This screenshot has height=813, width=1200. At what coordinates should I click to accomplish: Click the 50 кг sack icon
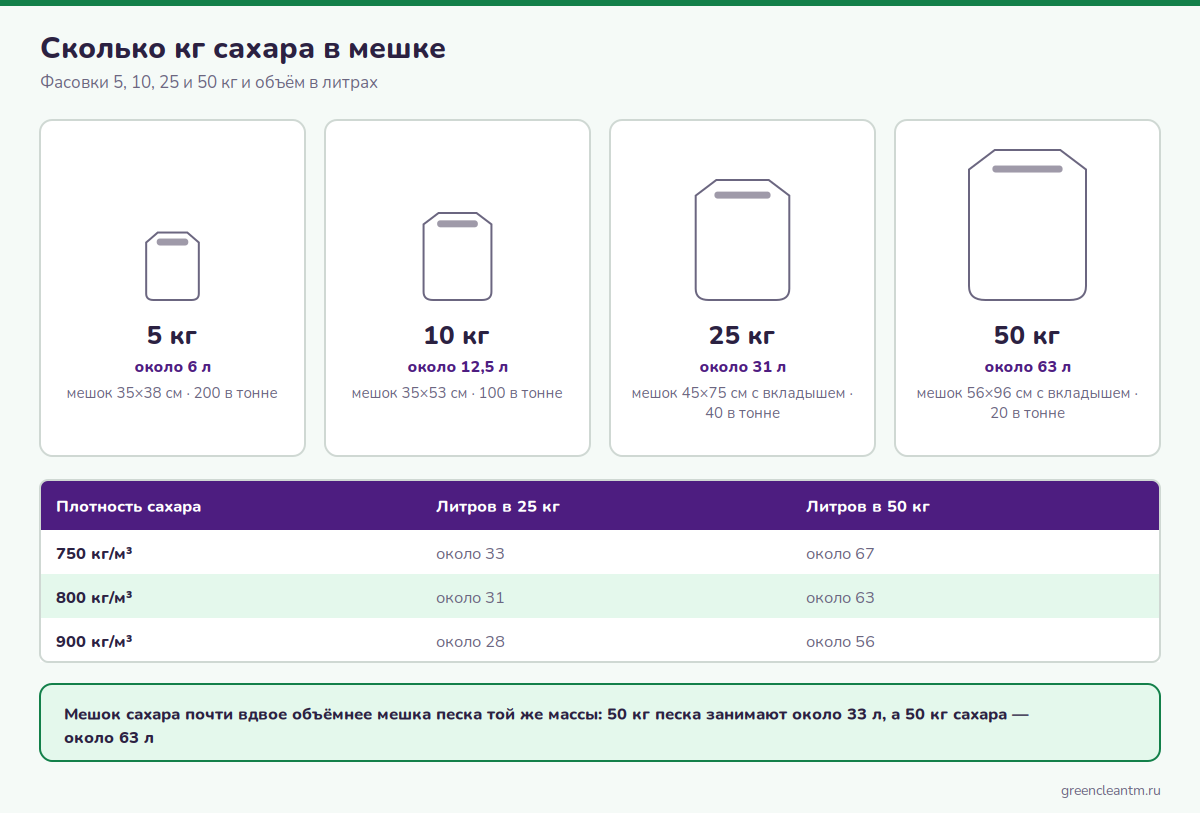[1027, 225]
